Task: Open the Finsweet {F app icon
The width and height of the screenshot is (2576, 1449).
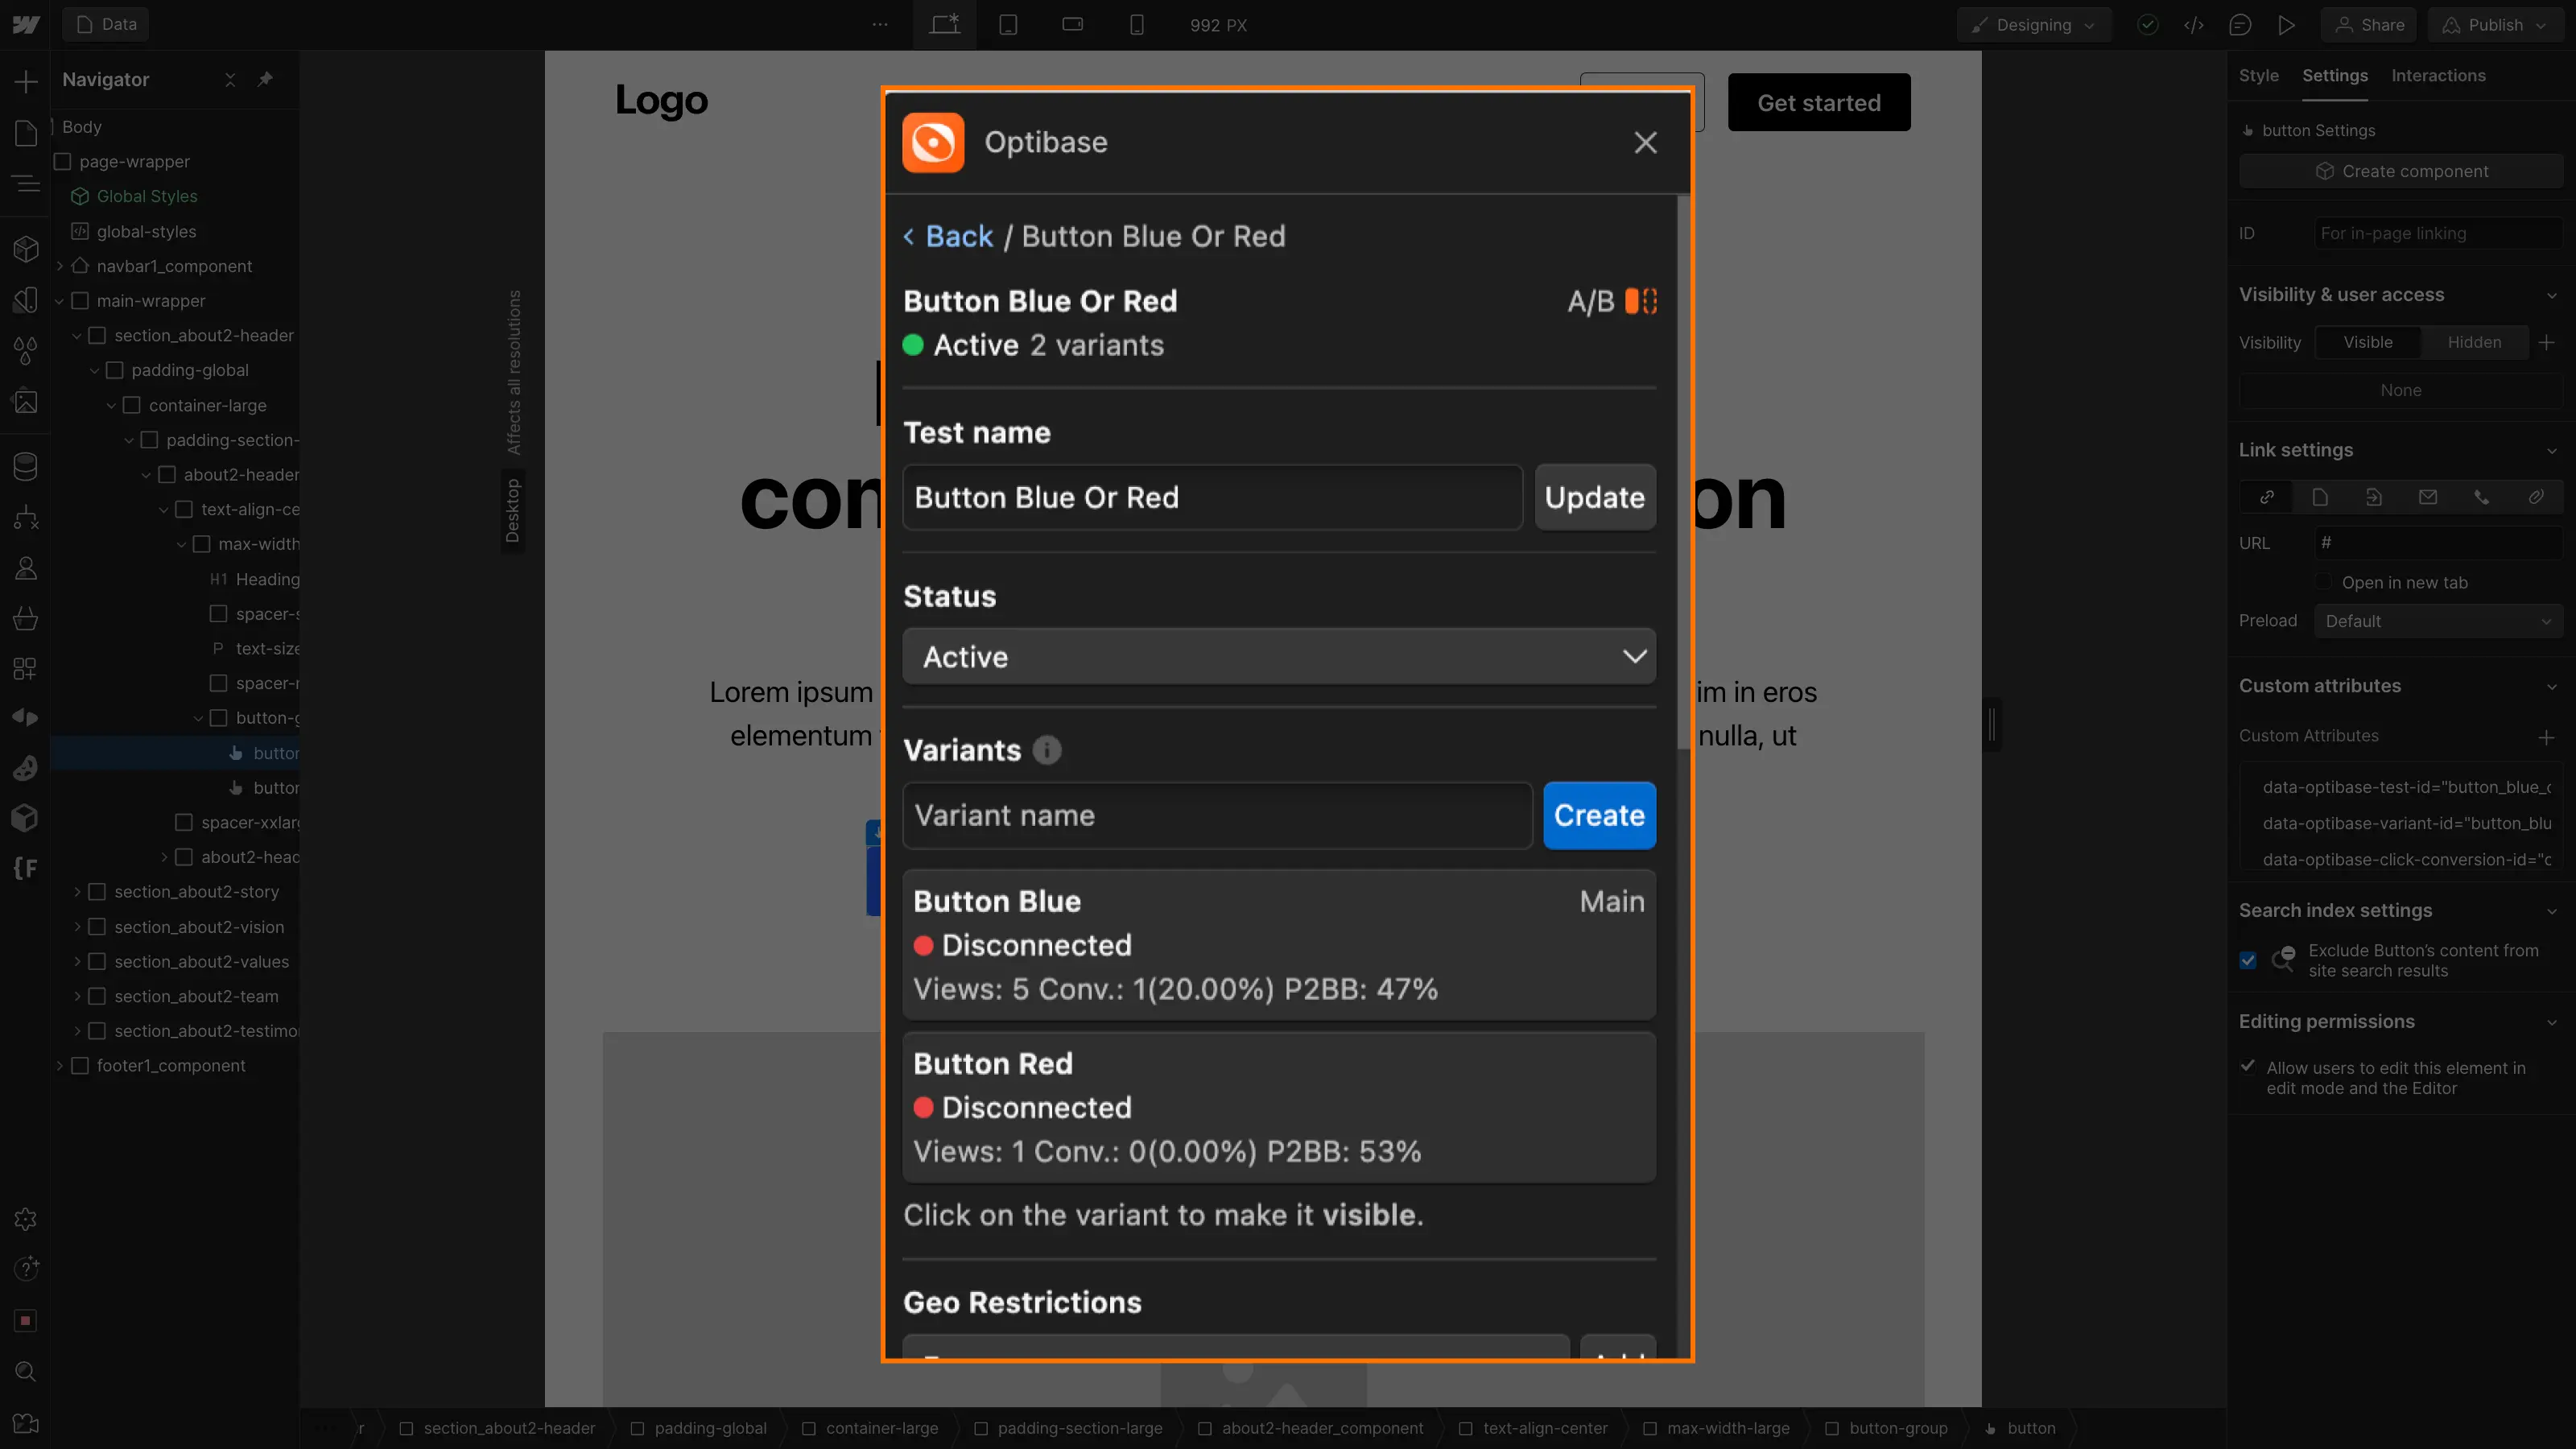Action: pos(26,868)
